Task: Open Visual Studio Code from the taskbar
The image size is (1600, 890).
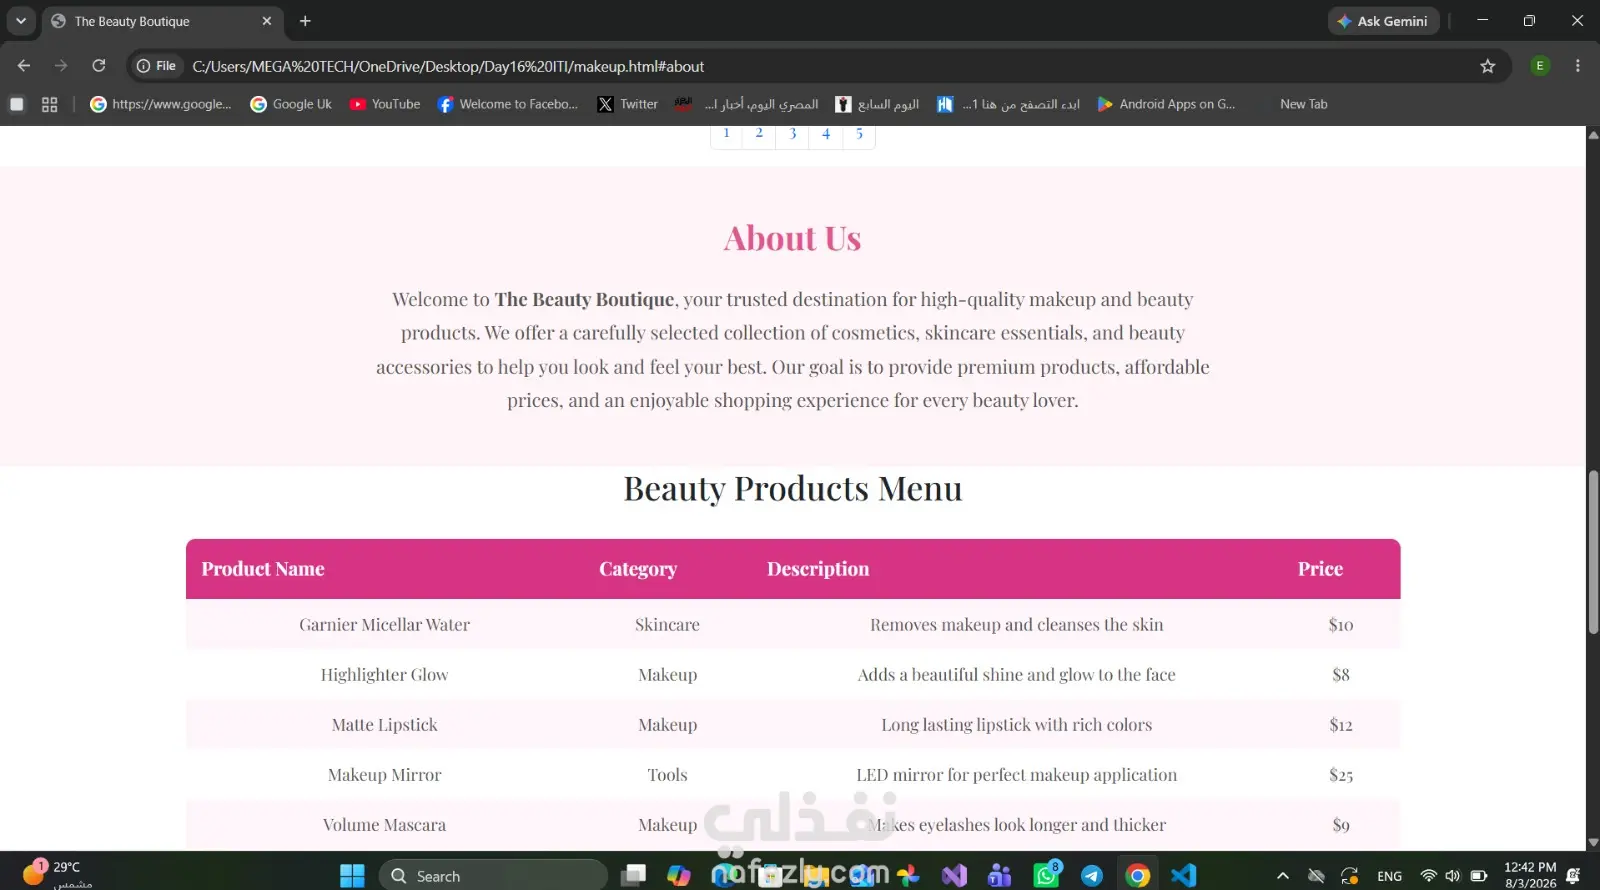Action: (1184, 876)
